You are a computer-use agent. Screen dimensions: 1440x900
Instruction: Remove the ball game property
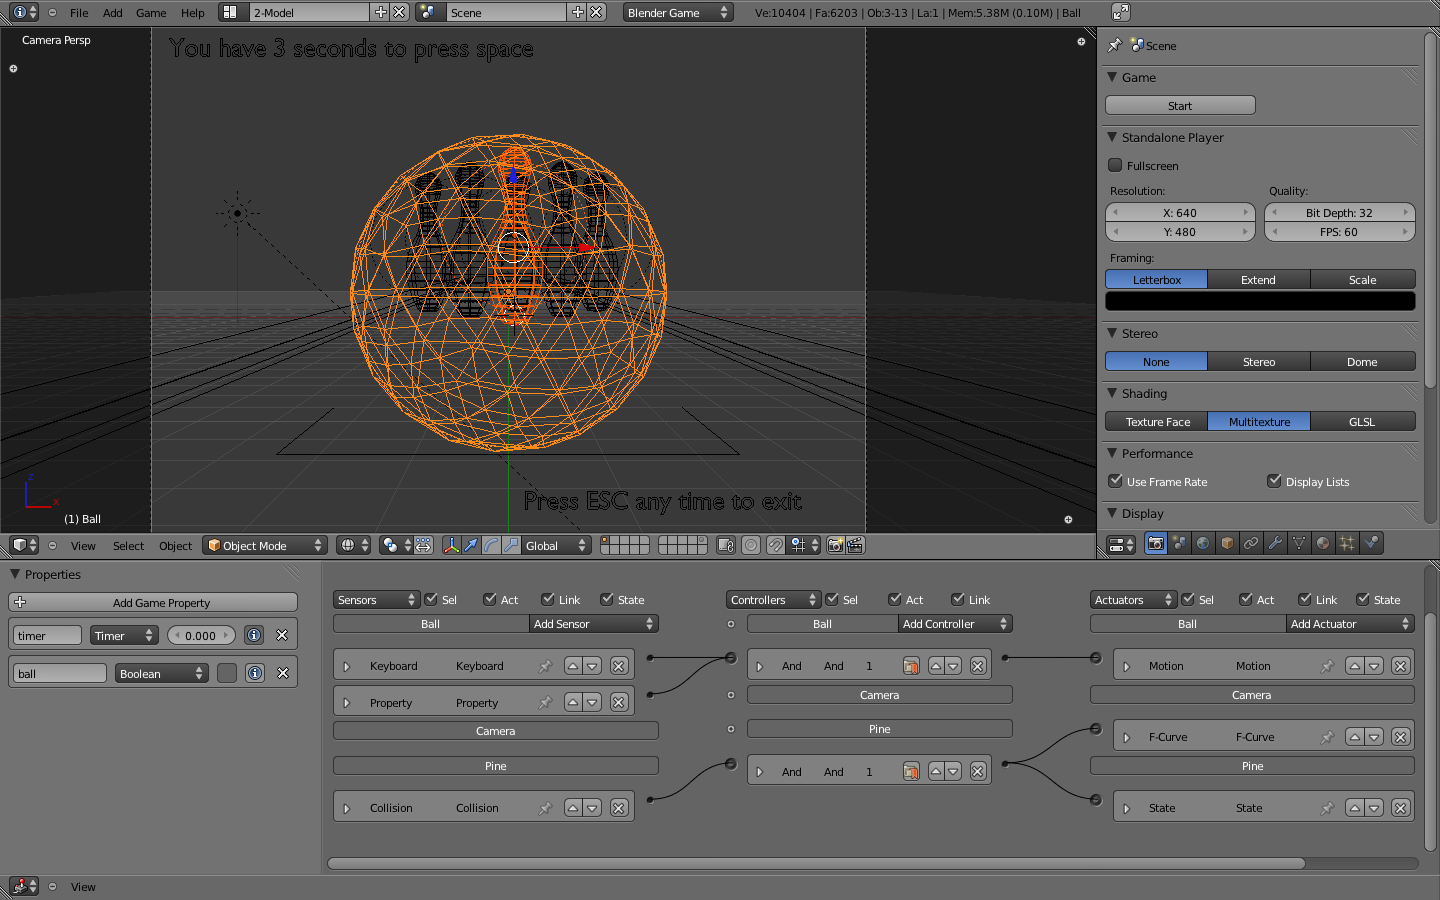tap(283, 673)
